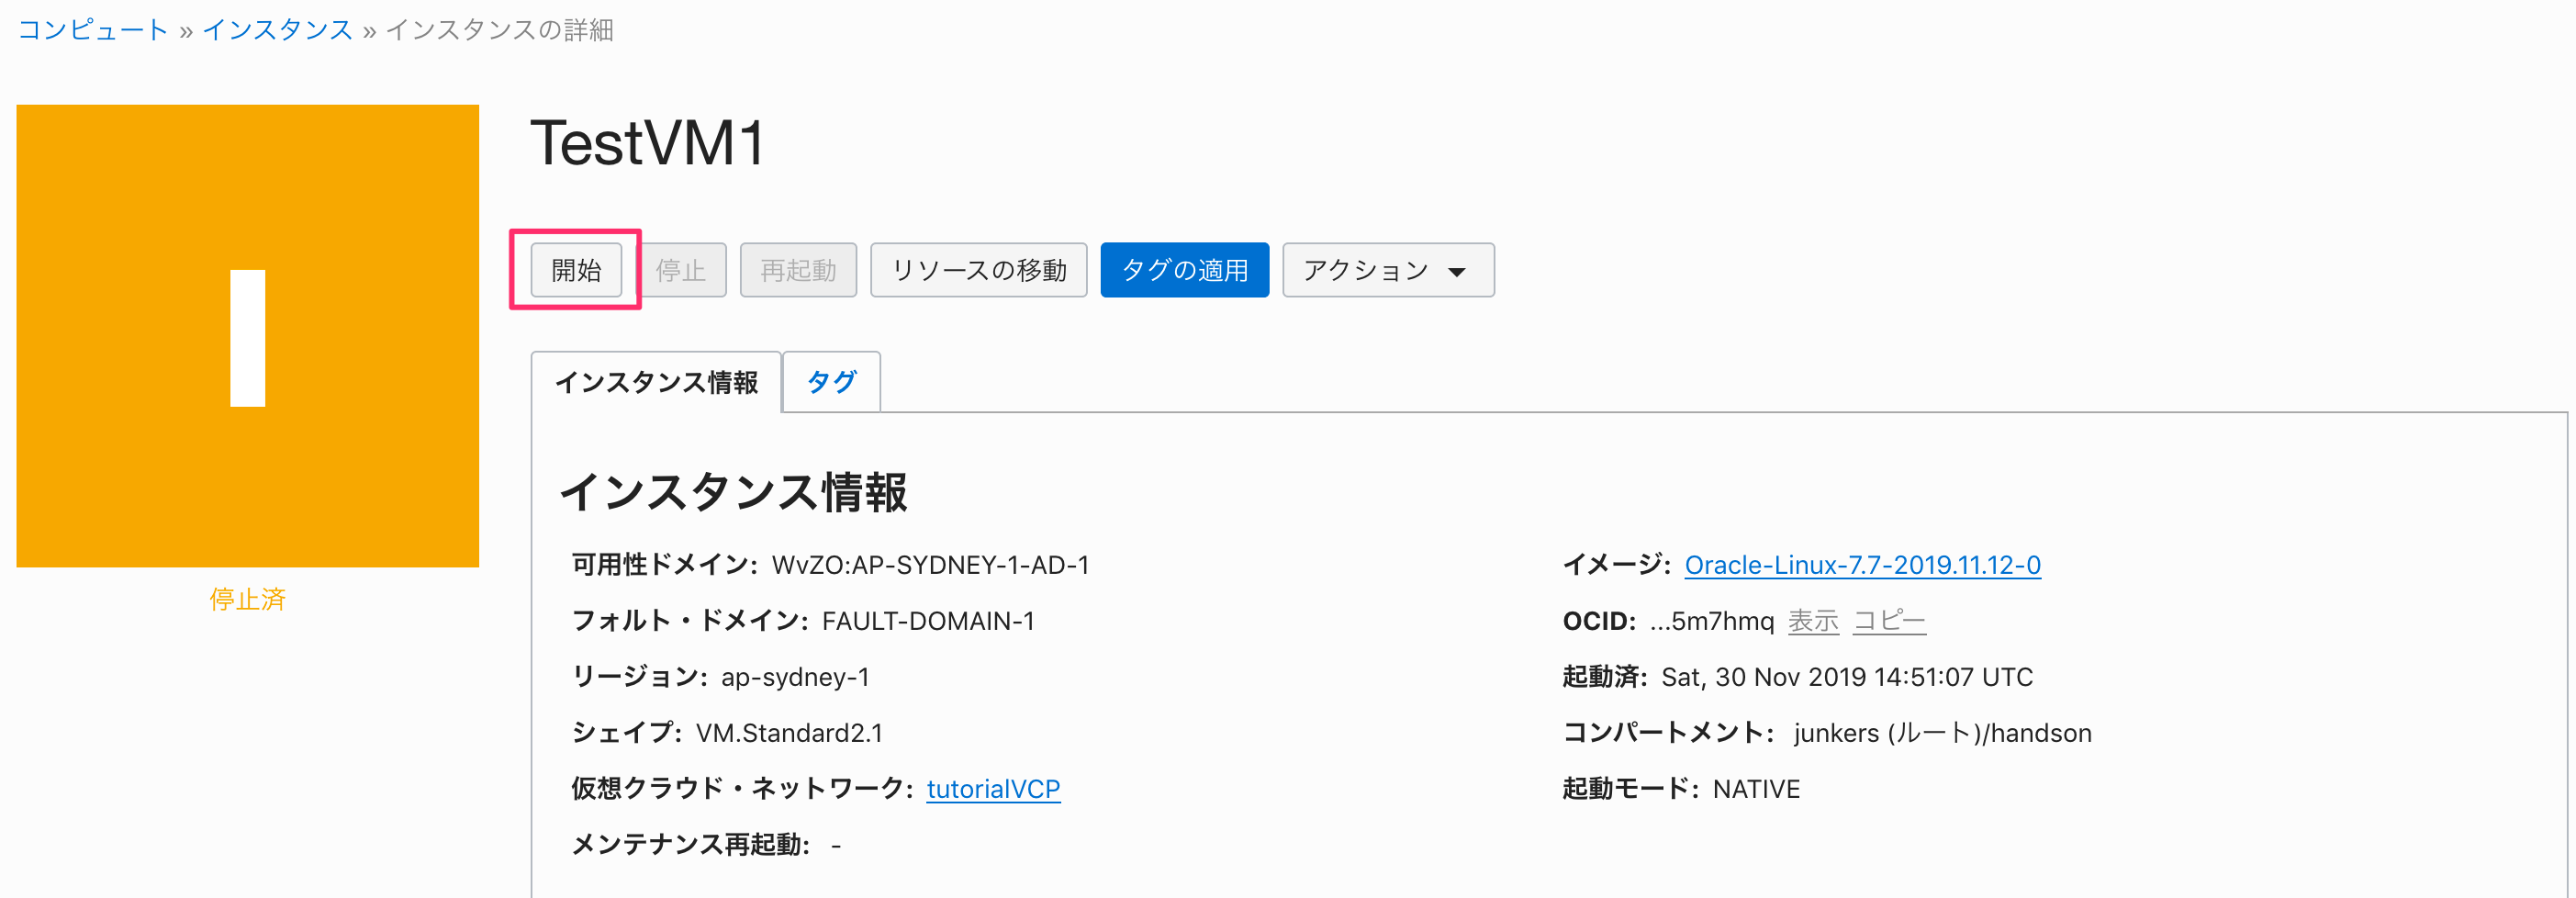The image size is (2576, 898).
Task: Click the インスタンス情報 section heading
Action: pos(733,492)
